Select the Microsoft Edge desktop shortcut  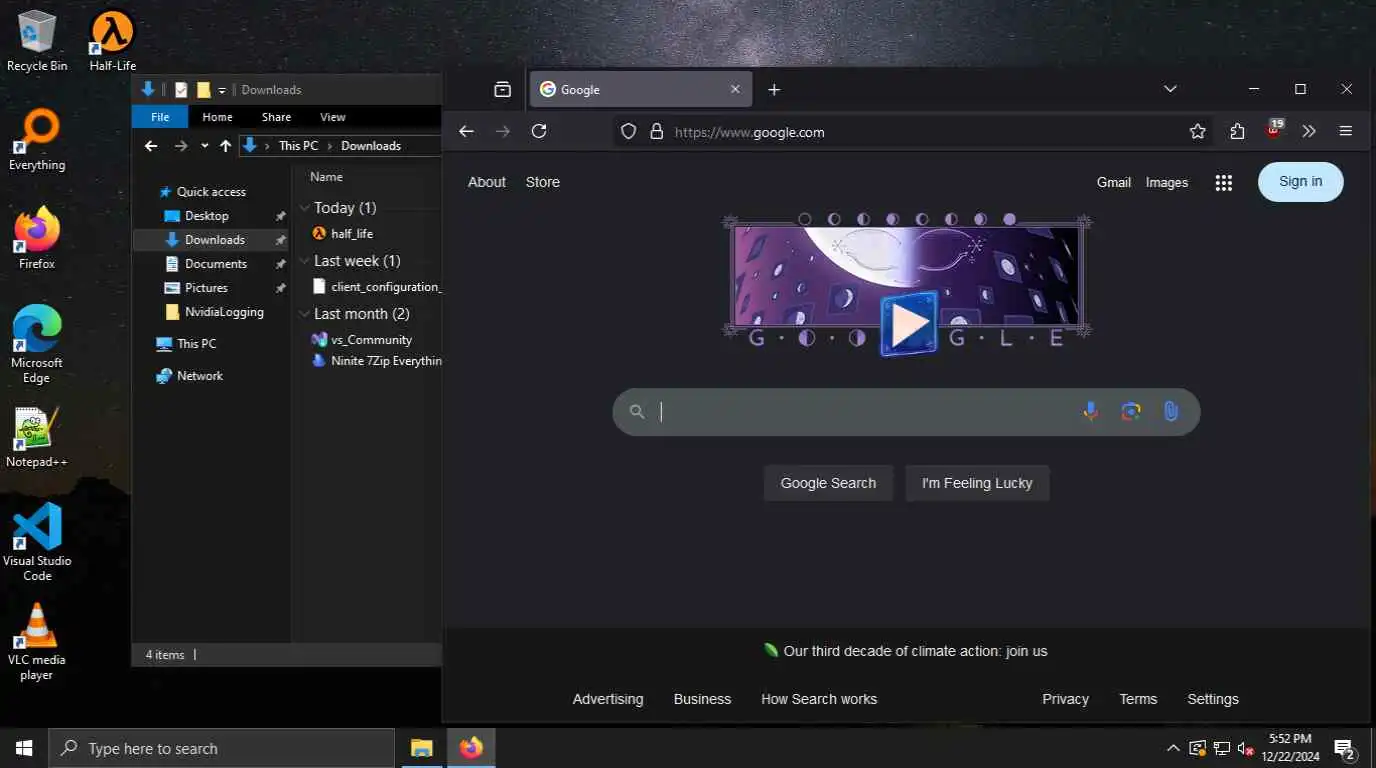tap(37, 344)
